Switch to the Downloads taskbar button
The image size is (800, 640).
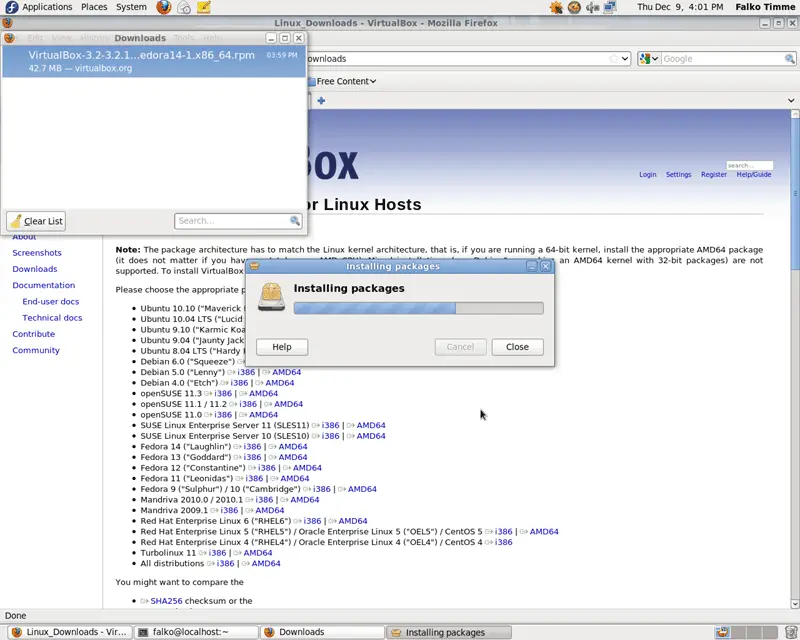[x=322, y=632]
